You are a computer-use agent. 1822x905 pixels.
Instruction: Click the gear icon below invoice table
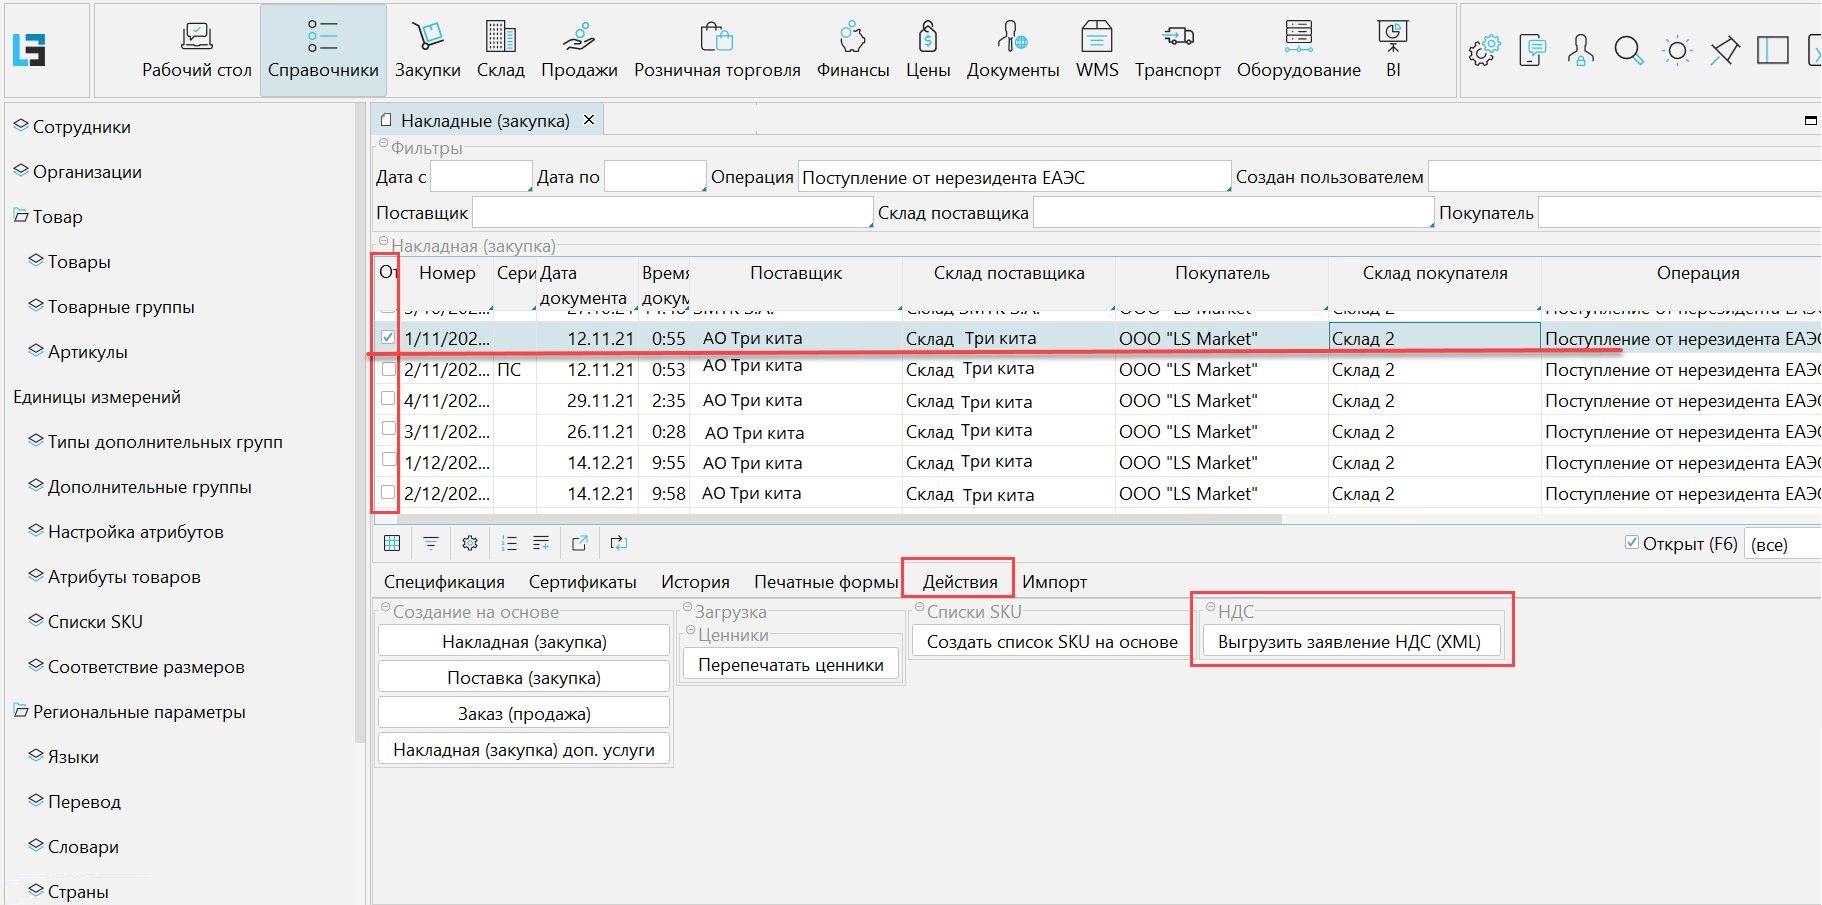point(470,543)
